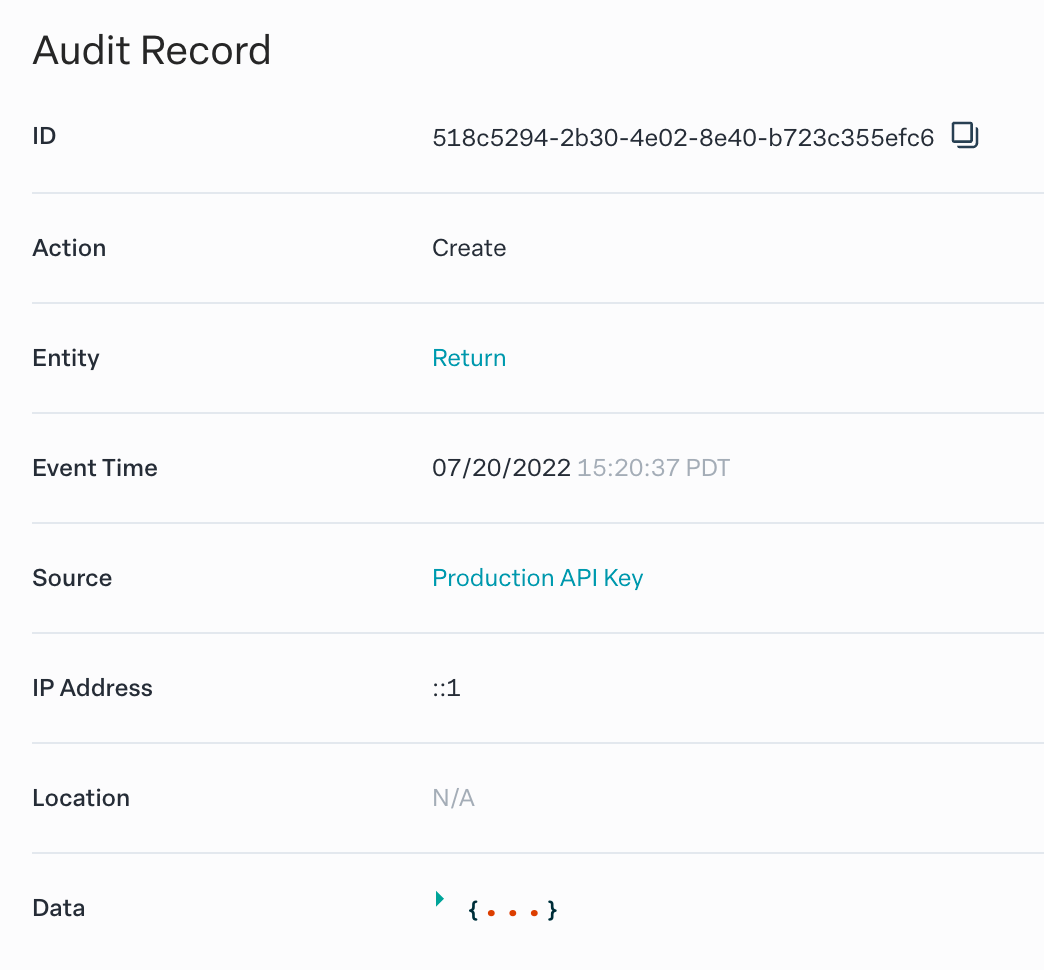
Task: Click the closing curly brace in Data
Action: click(x=552, y=910)
